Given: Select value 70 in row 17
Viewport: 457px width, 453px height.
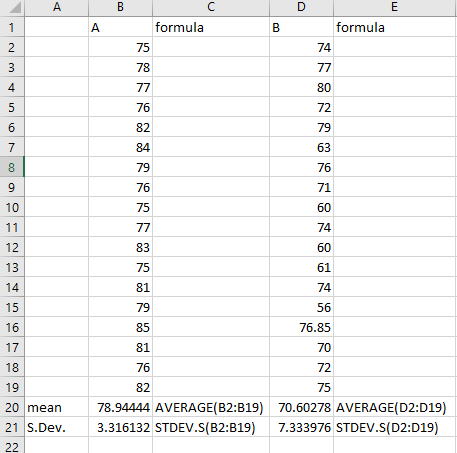Looking at the screenshot, I should tap(301, 347).
